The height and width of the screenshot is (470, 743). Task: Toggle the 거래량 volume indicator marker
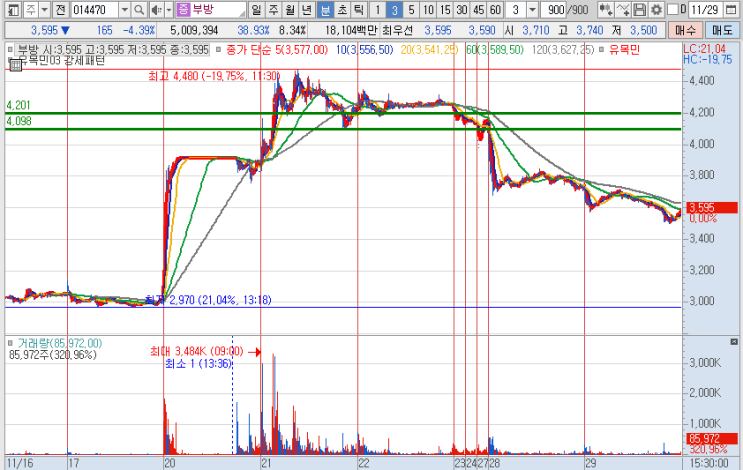pyautogui.click(x=10, y=343)
